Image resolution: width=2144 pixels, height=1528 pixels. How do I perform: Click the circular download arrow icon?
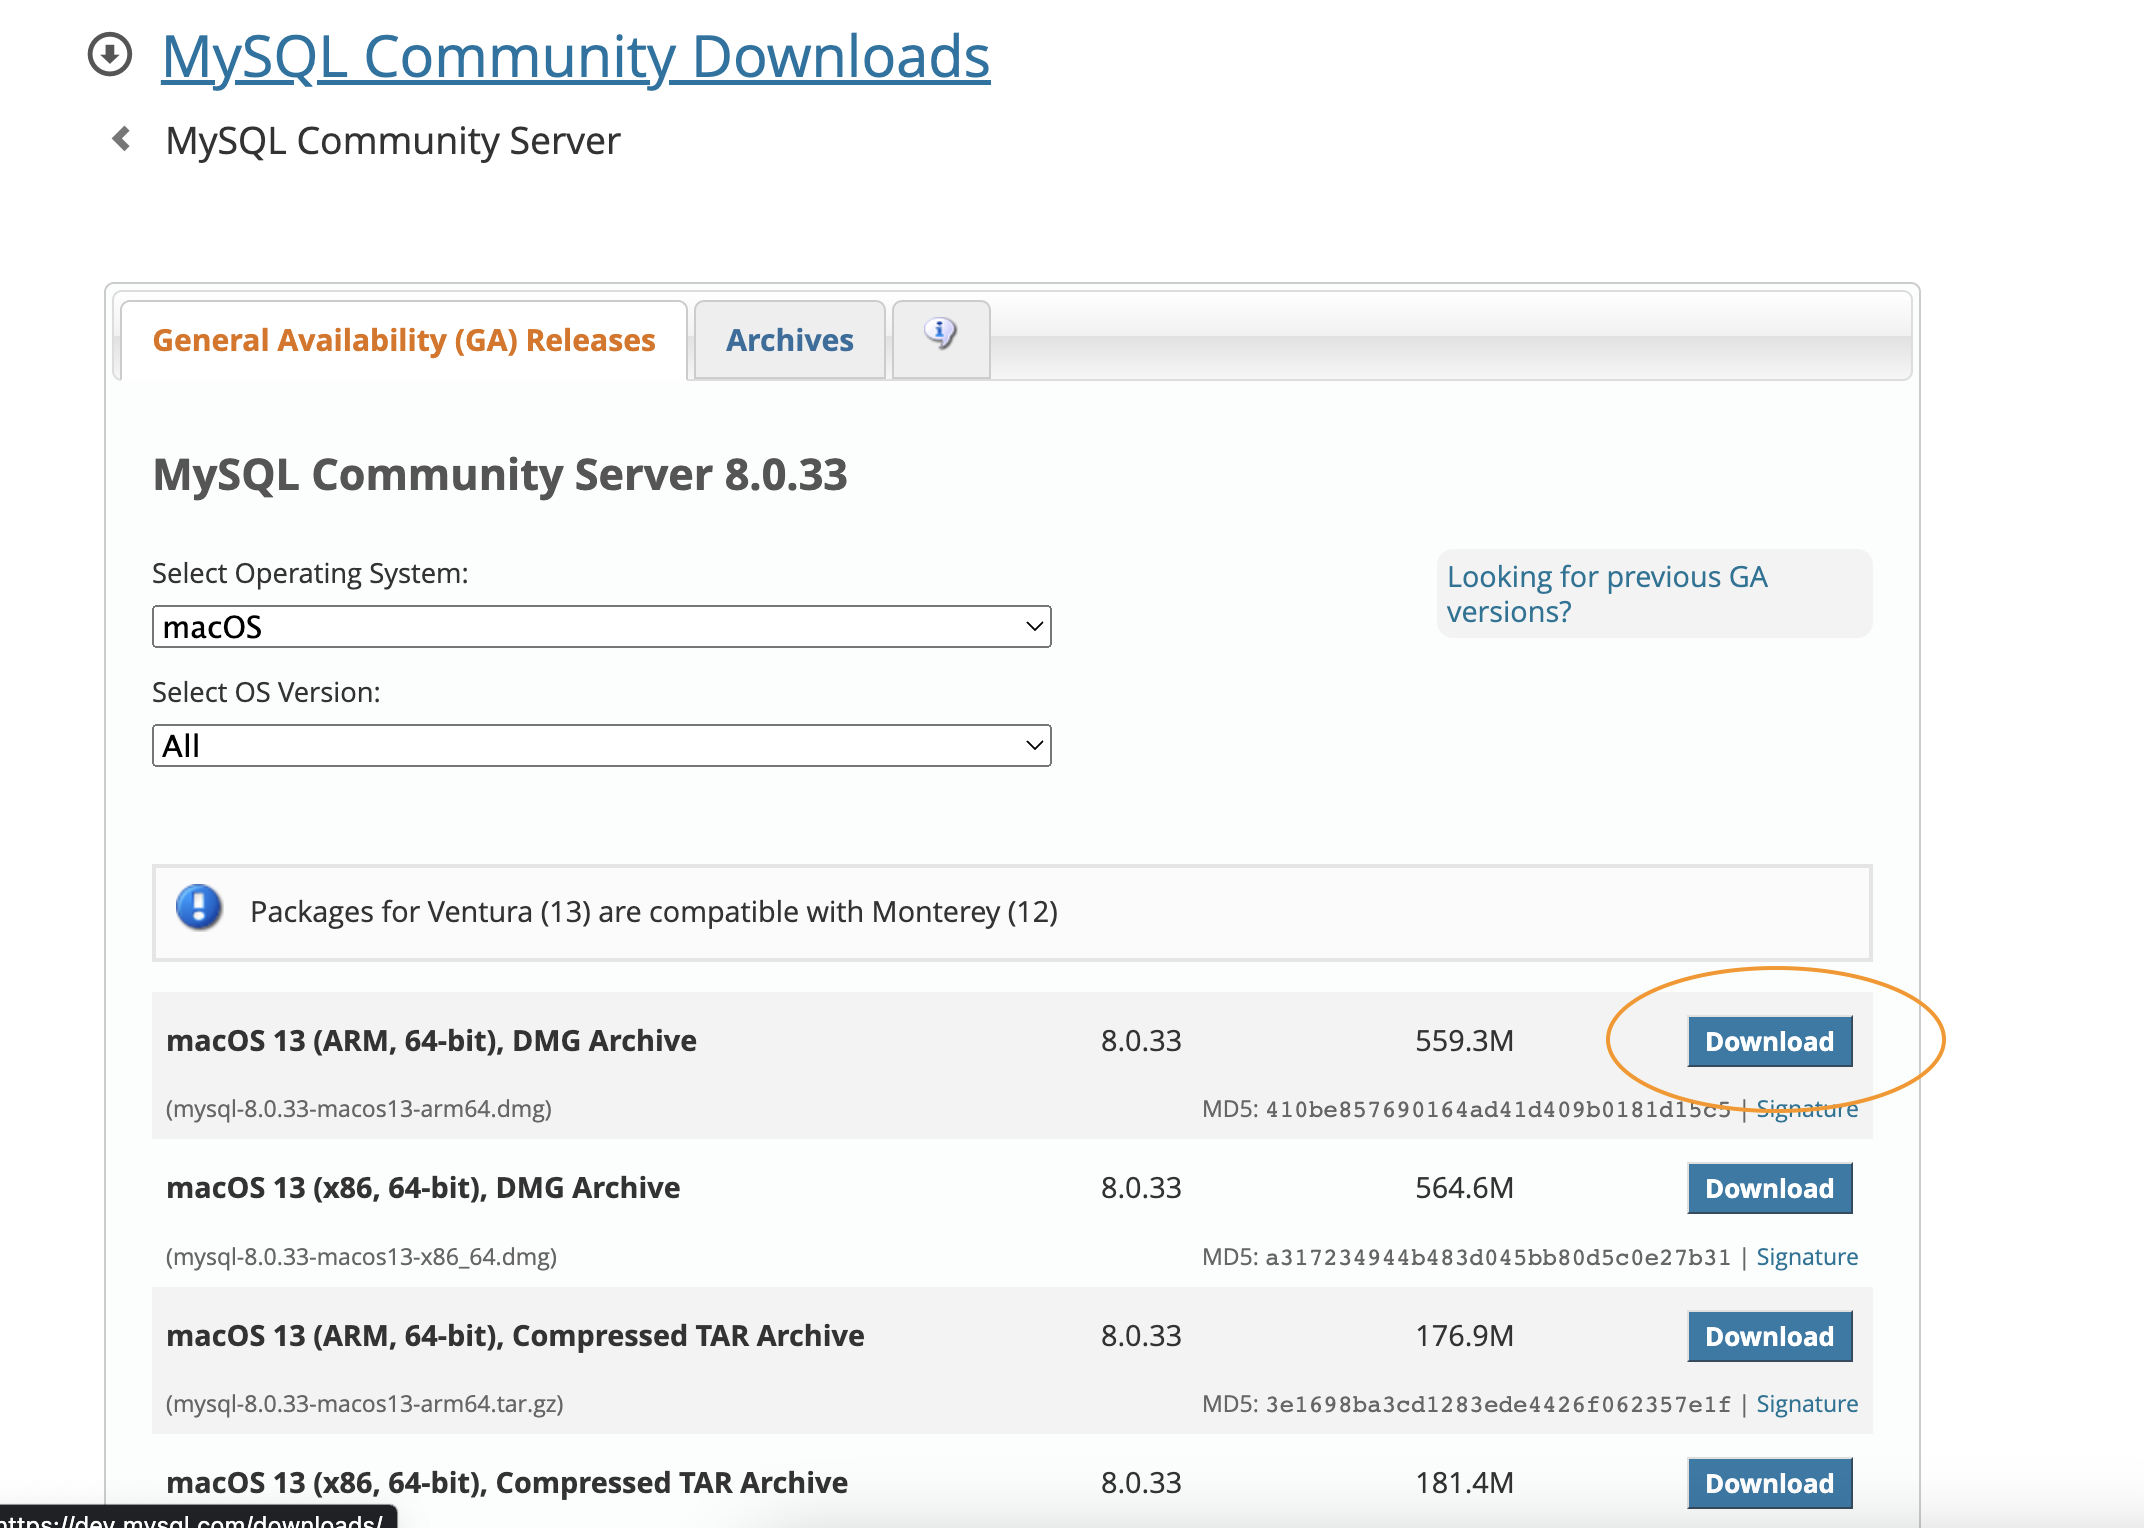pyautogui.click(x=110, y=55)
